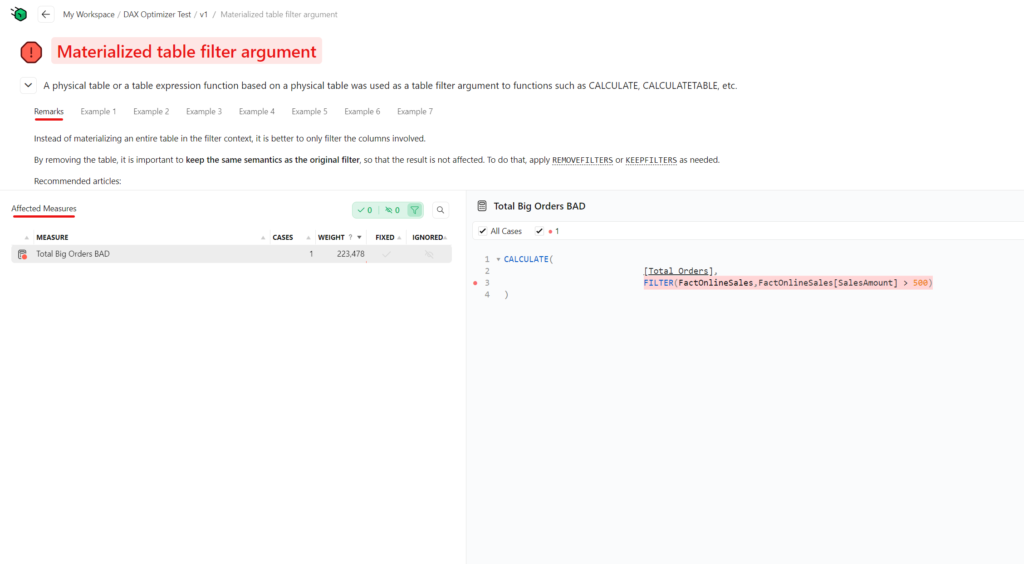
Task: Go back with the left arrow button
Action: (46, 14)
